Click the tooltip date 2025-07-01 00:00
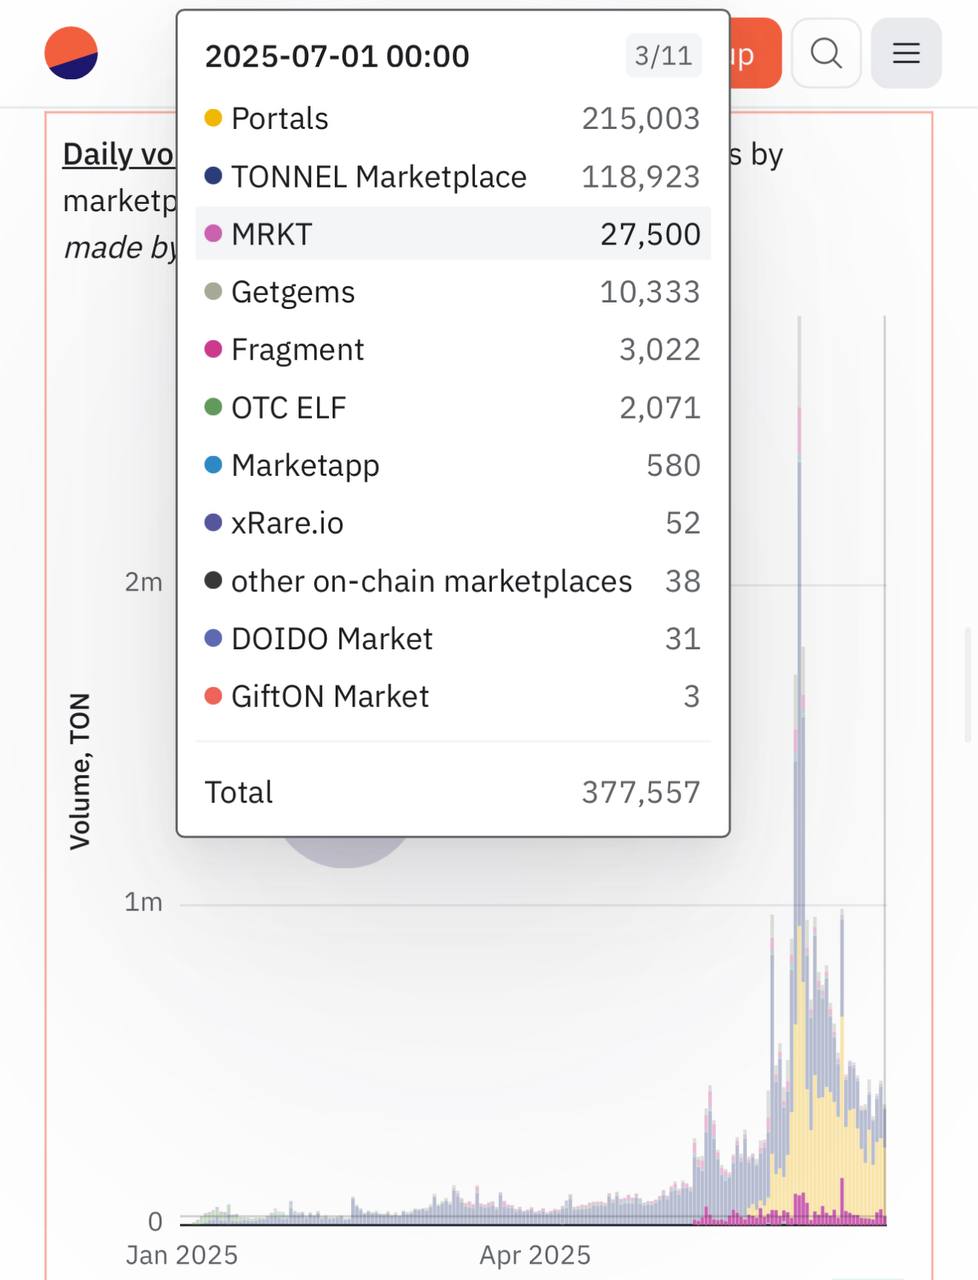 pos(337,56)
